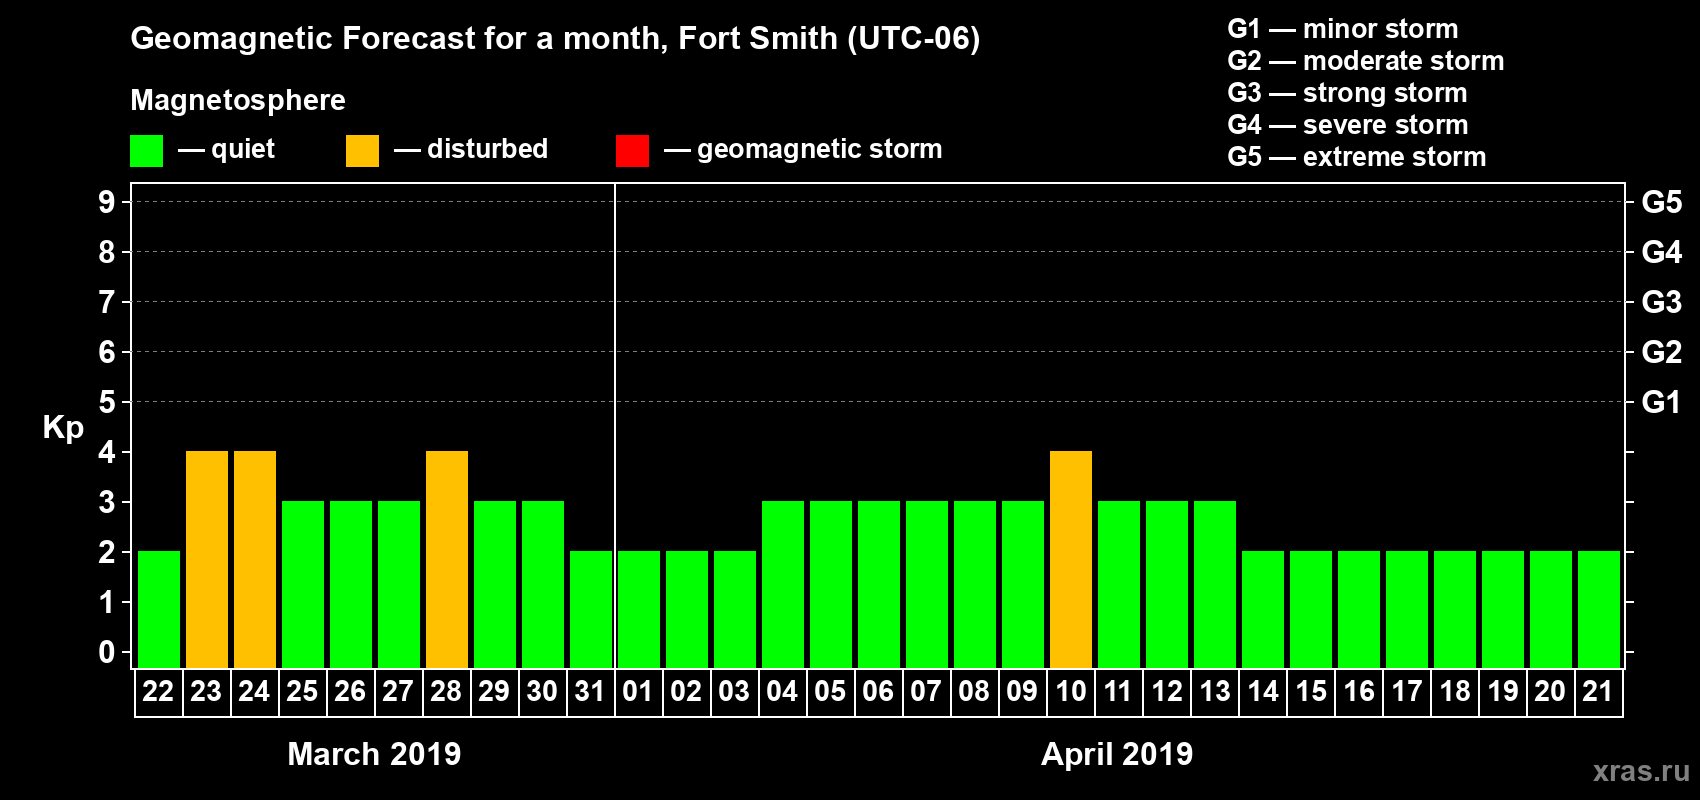Click date label 03 on the axis
Viewport: 1700px width, 800px height.
click(734, 691)
